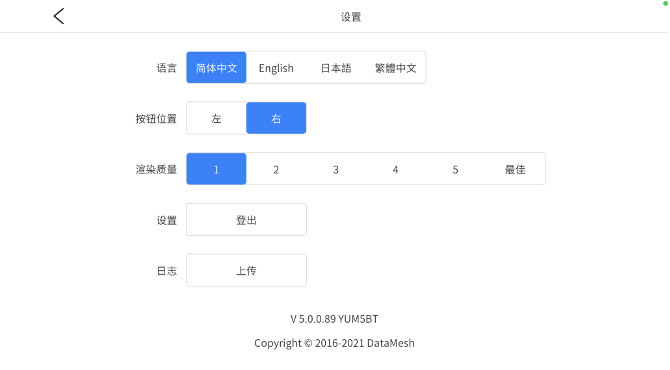Set button position to 右

(276, 118)
